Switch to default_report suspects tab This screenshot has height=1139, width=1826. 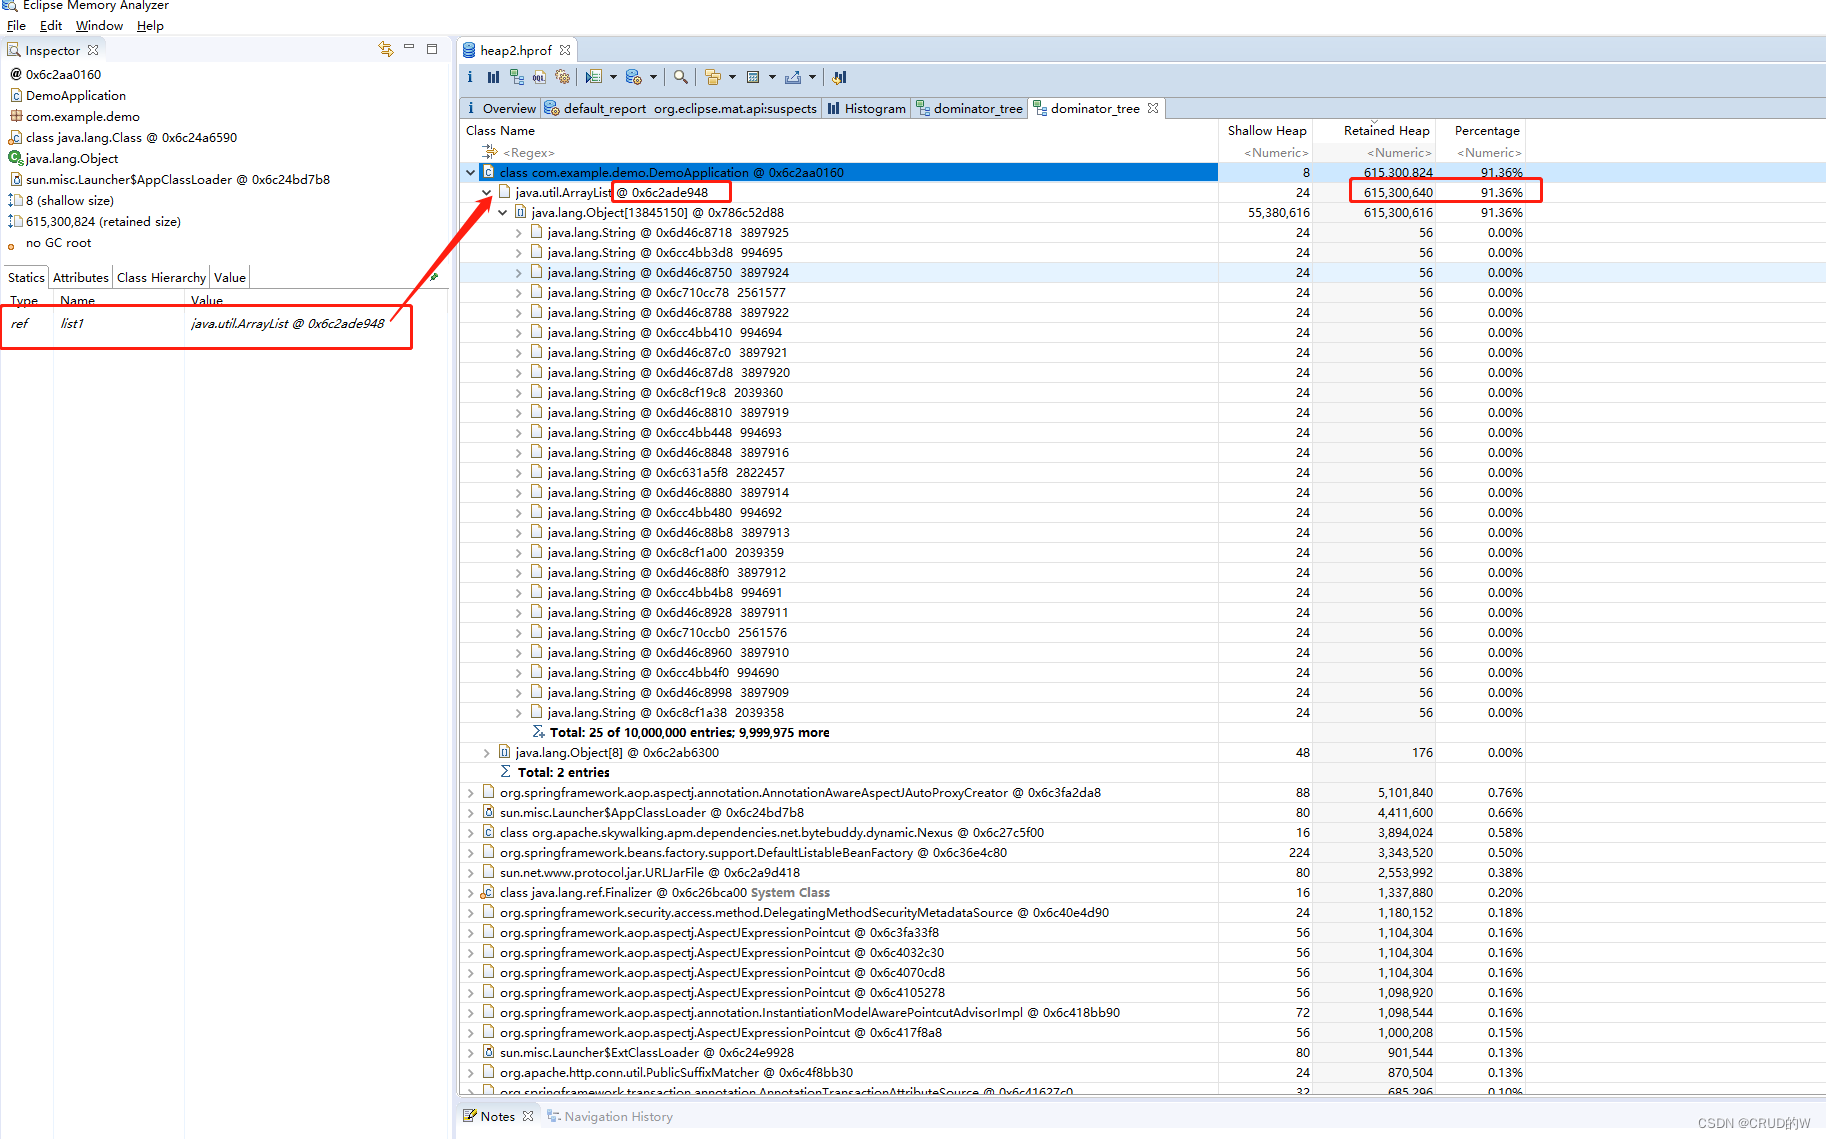coord(681,108)
